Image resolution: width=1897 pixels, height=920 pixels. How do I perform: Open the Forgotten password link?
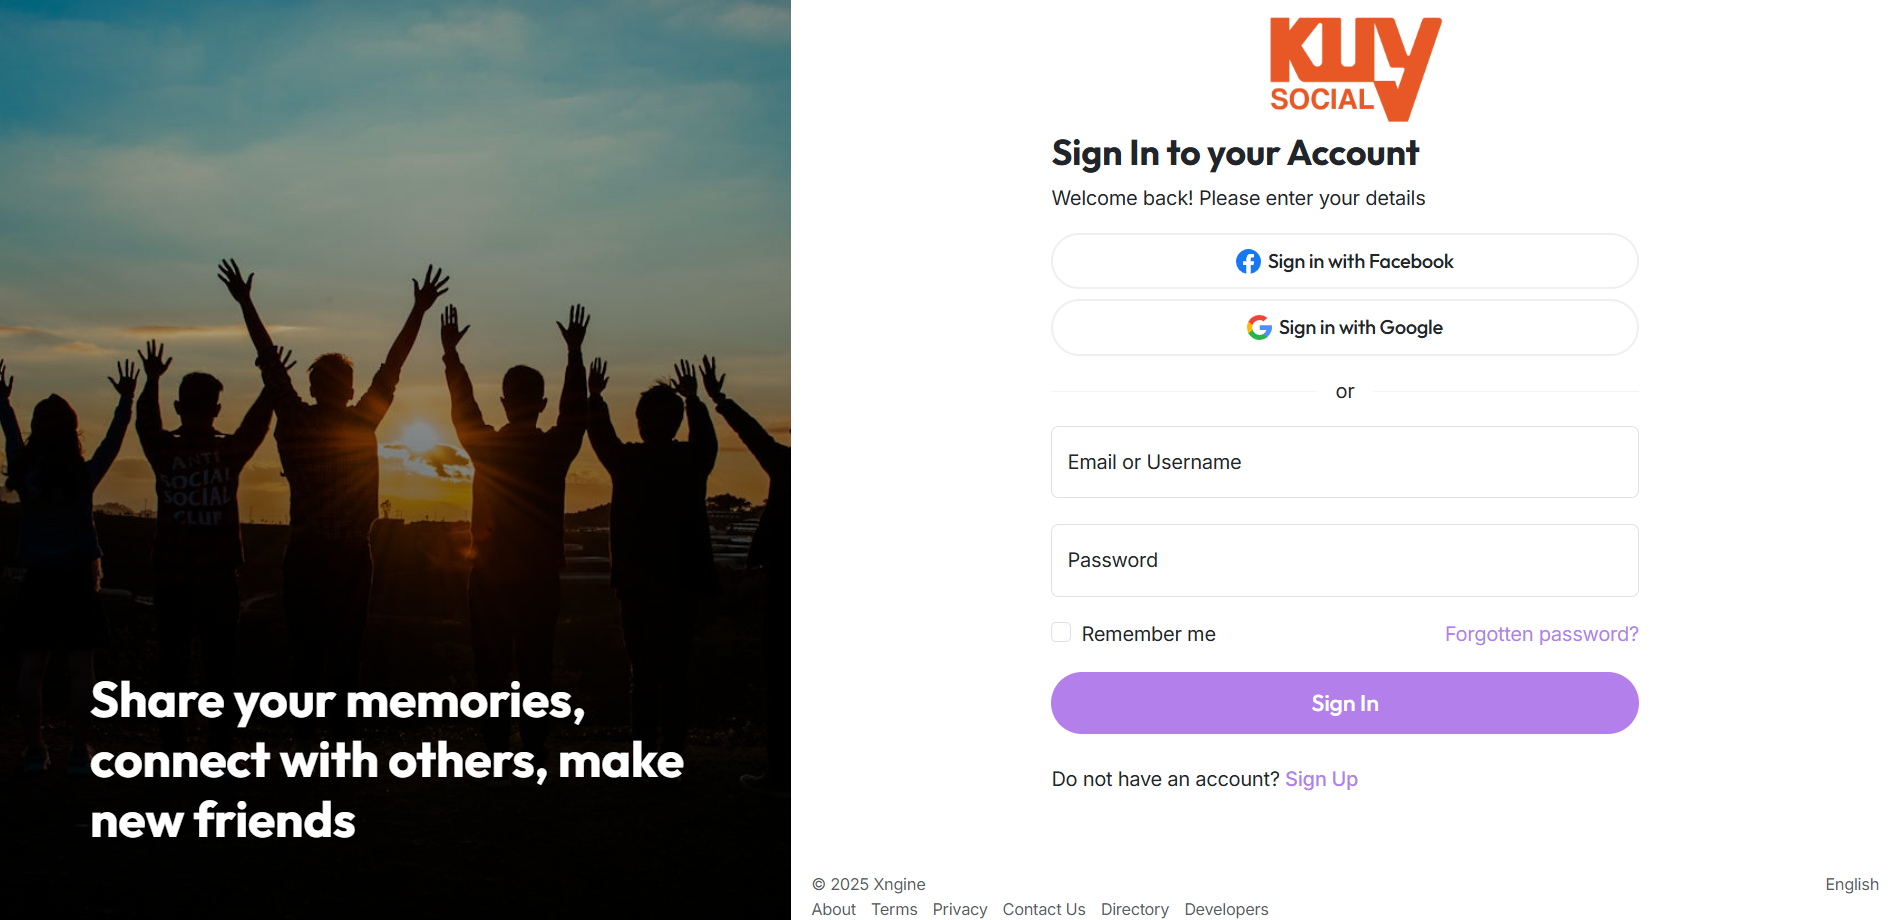coord(1541,634)
